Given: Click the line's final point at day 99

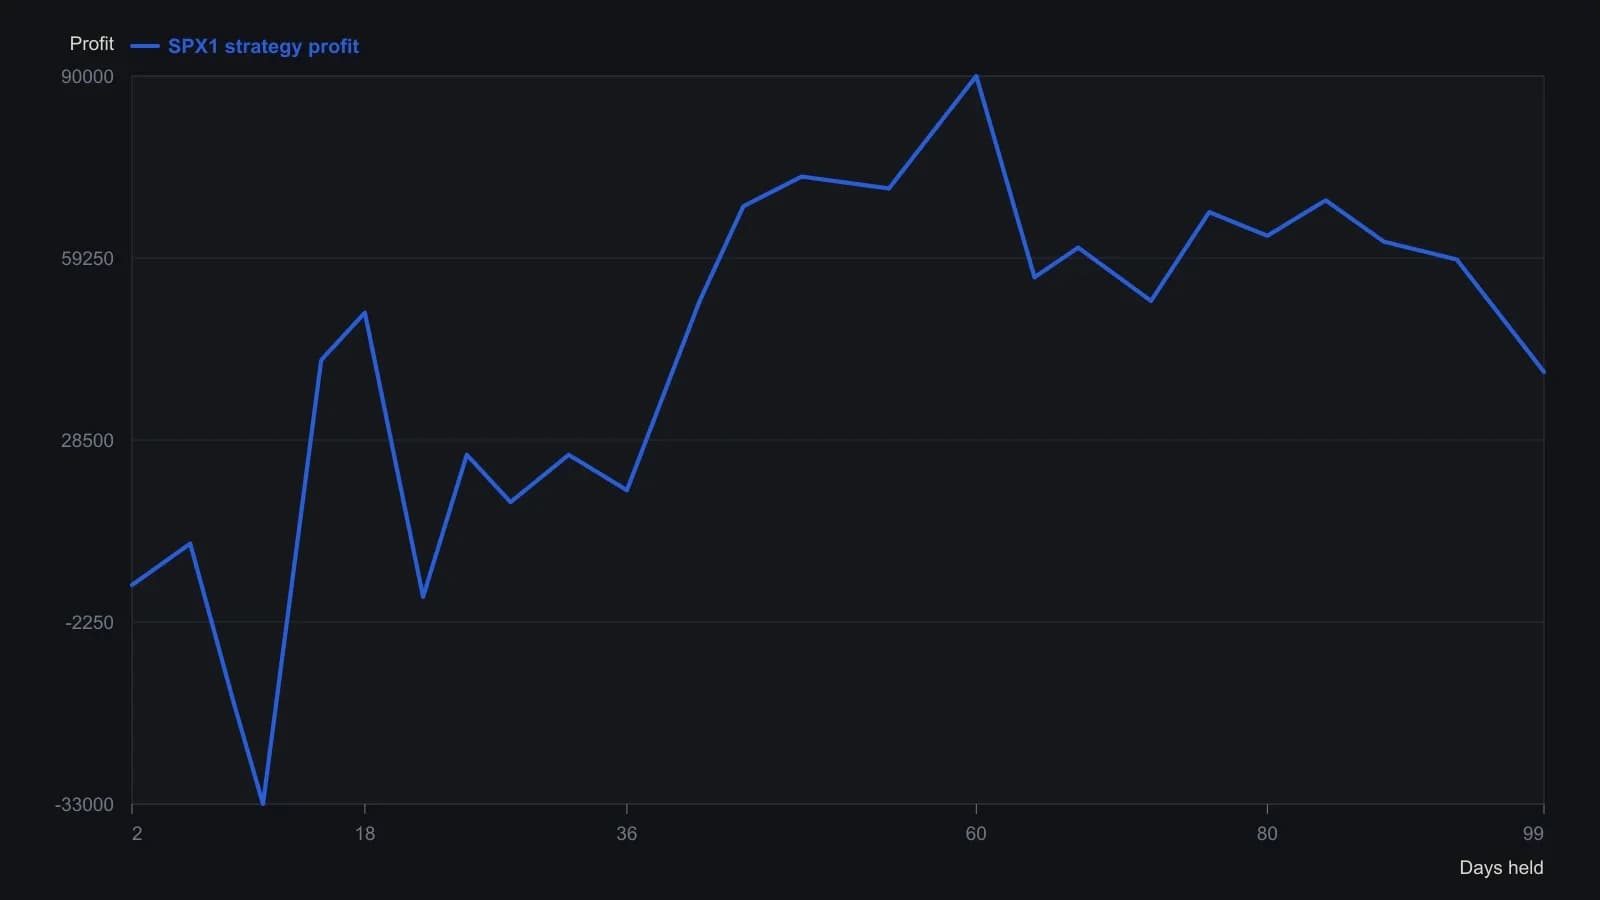Looking at the screenshot, I should click(1543, 372).
